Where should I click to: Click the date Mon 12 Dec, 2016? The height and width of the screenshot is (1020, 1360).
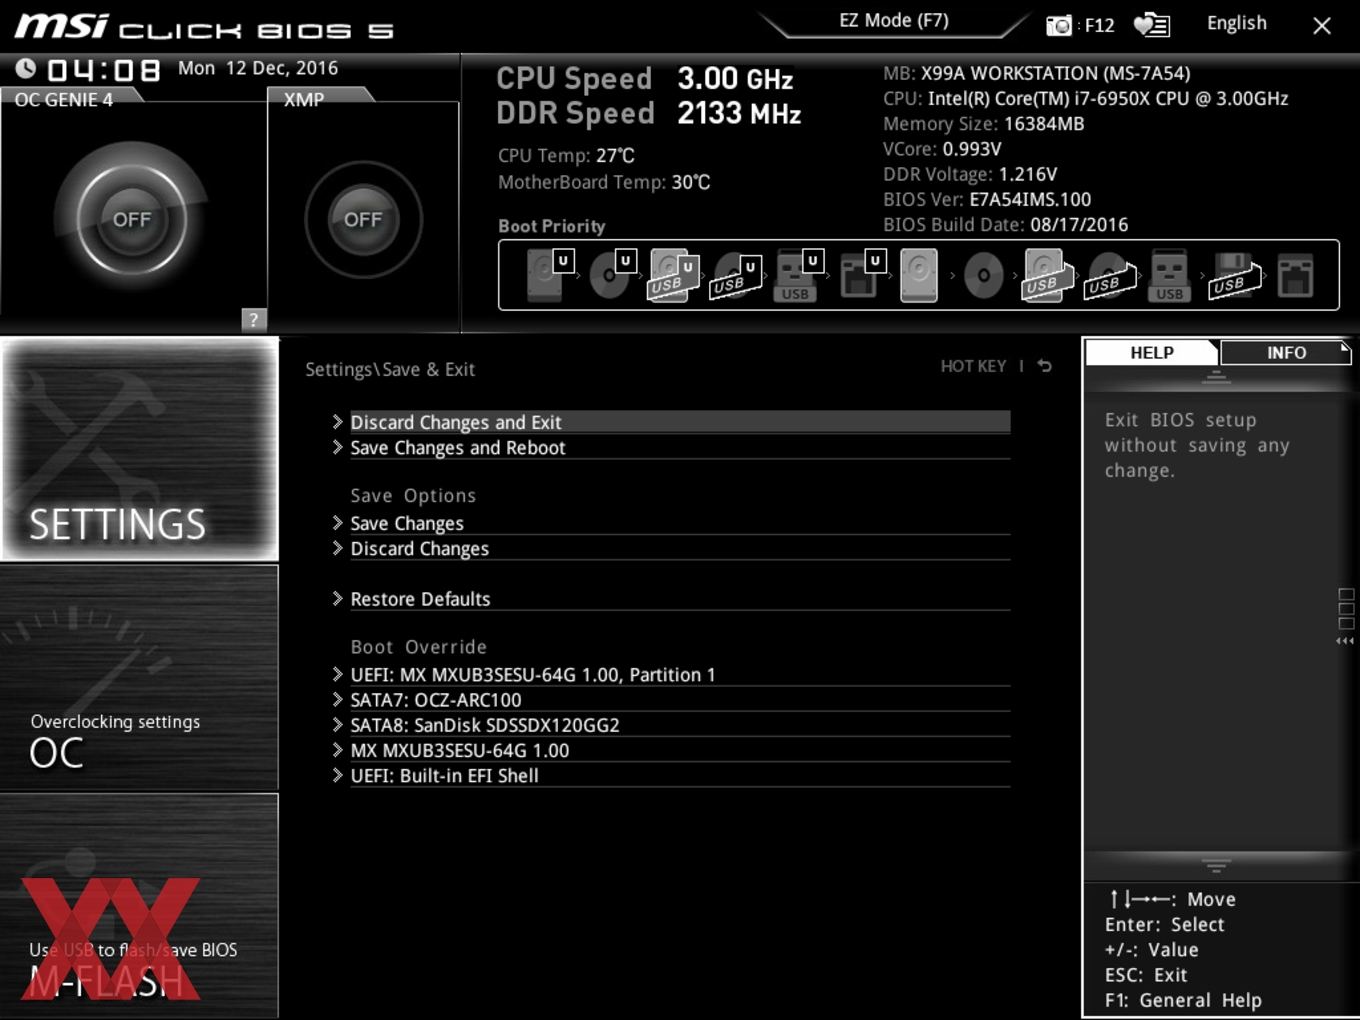(258, 68)
